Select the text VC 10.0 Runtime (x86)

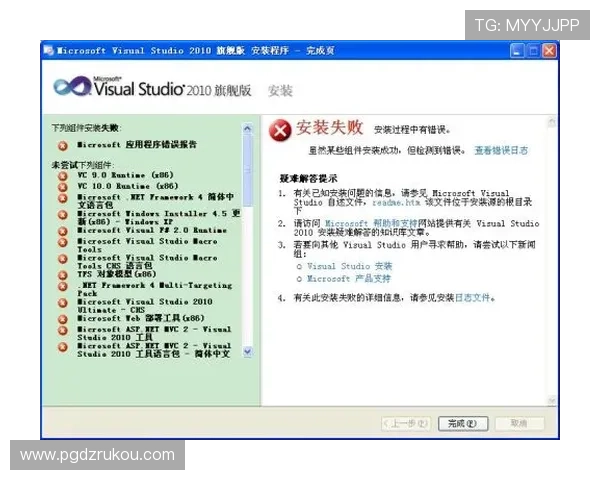pyautogui.click(x=127, y=186)
